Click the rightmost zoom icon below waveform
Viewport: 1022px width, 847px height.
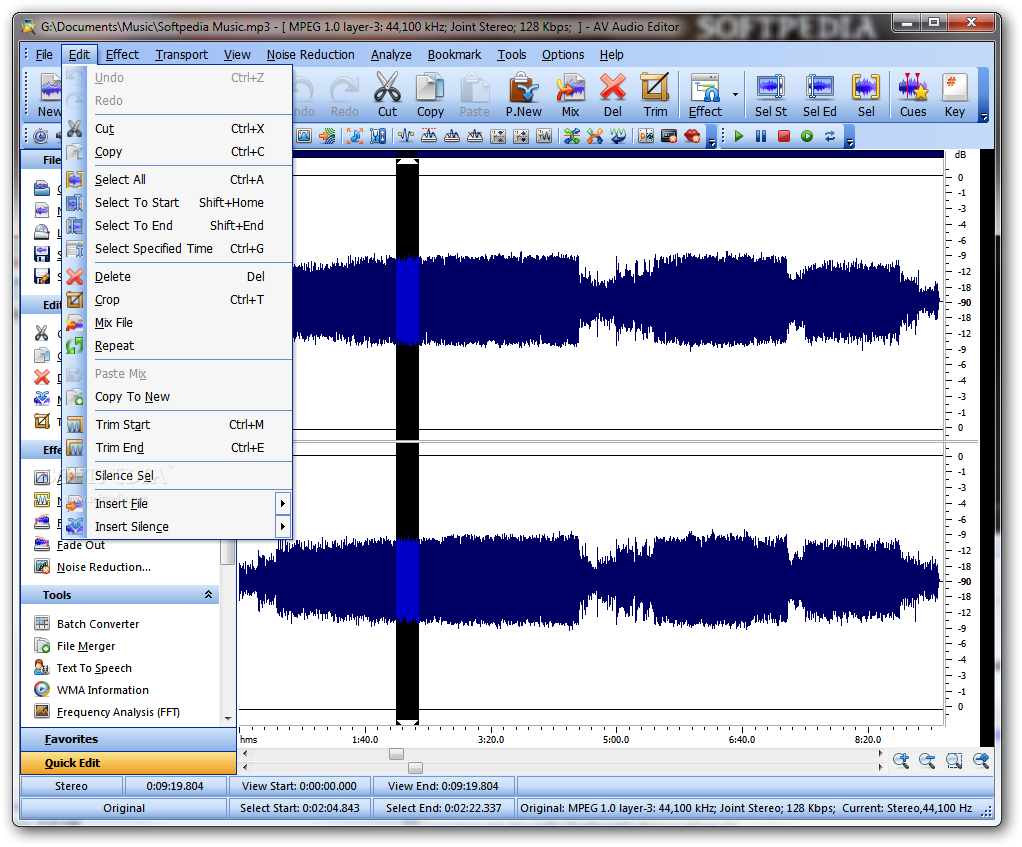coord(980,760)
